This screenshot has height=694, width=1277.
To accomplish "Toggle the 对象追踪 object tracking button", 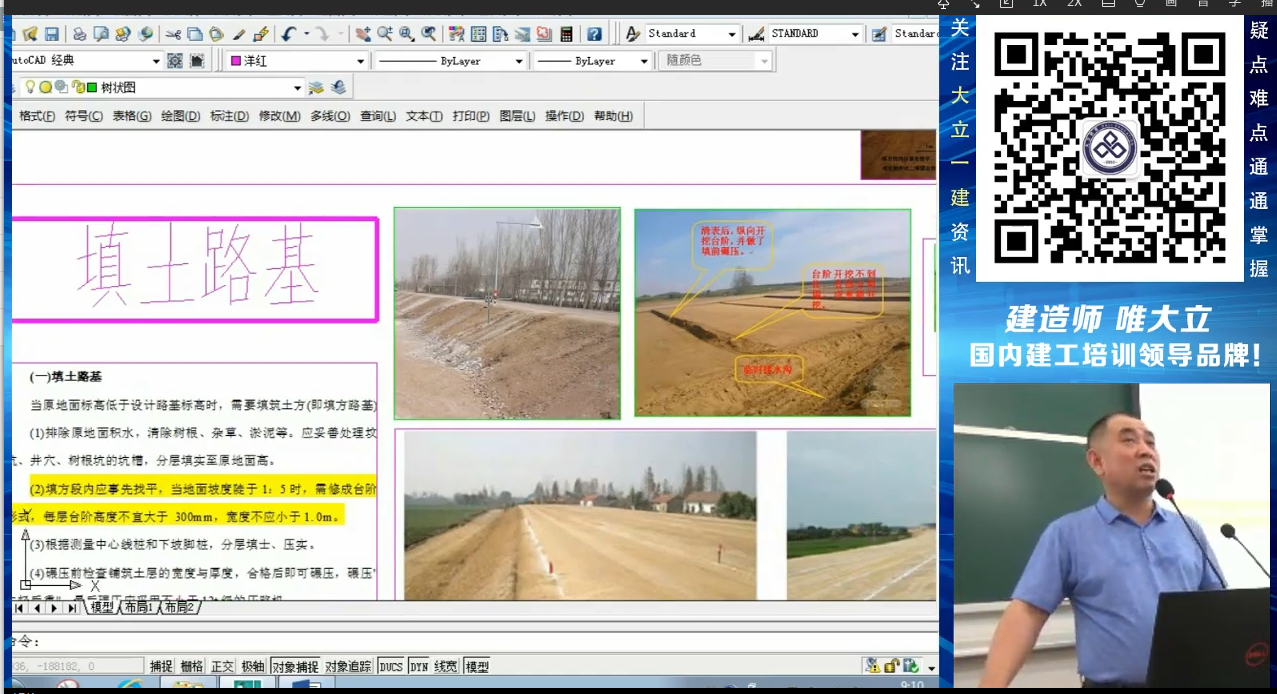I will pos(349,666).
